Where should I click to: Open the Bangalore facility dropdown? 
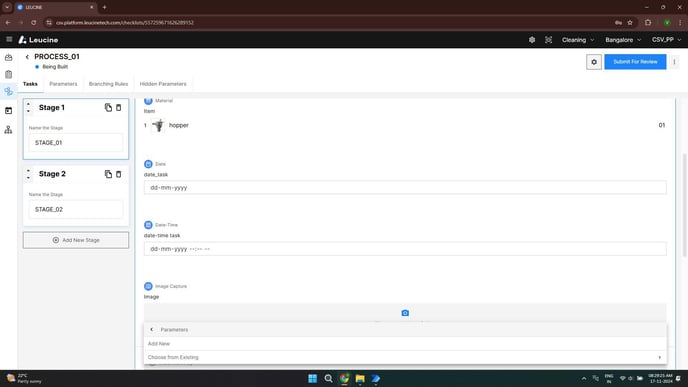(623, 40)
